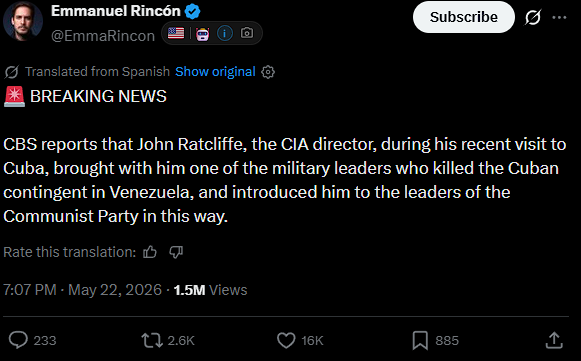Click the blue info circle icon
This screenshot has height=361, width=581.
(x=225, y=33)
